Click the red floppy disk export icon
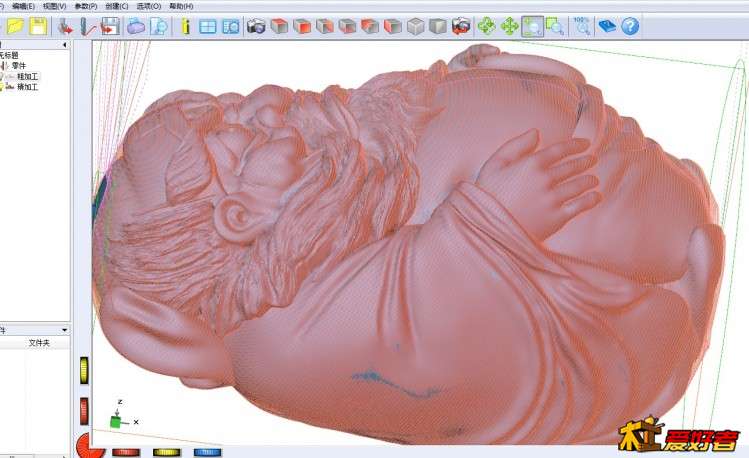749x458 pixels. tap(111, 27)
